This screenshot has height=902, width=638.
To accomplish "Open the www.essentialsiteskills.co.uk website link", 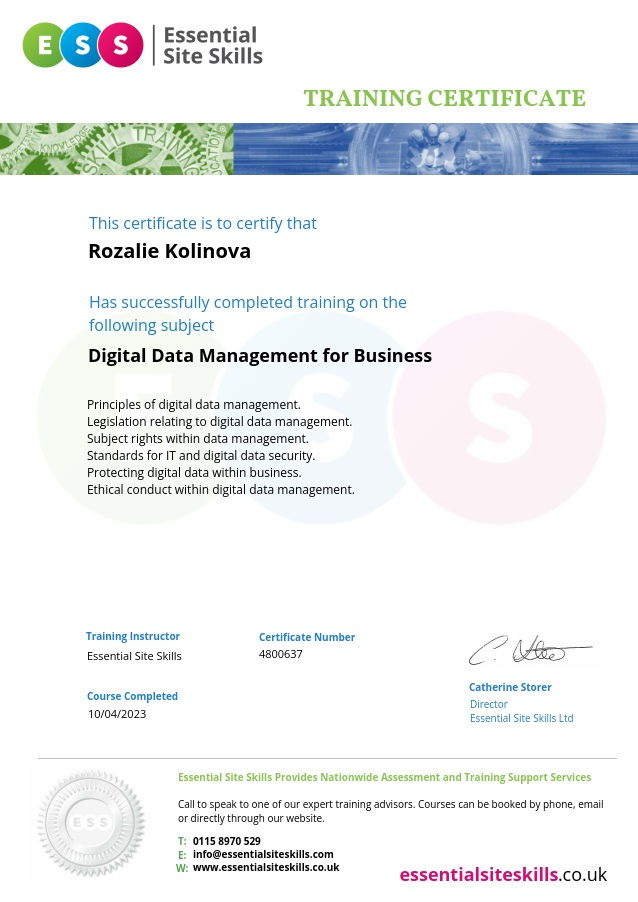I will coord(265,868).
